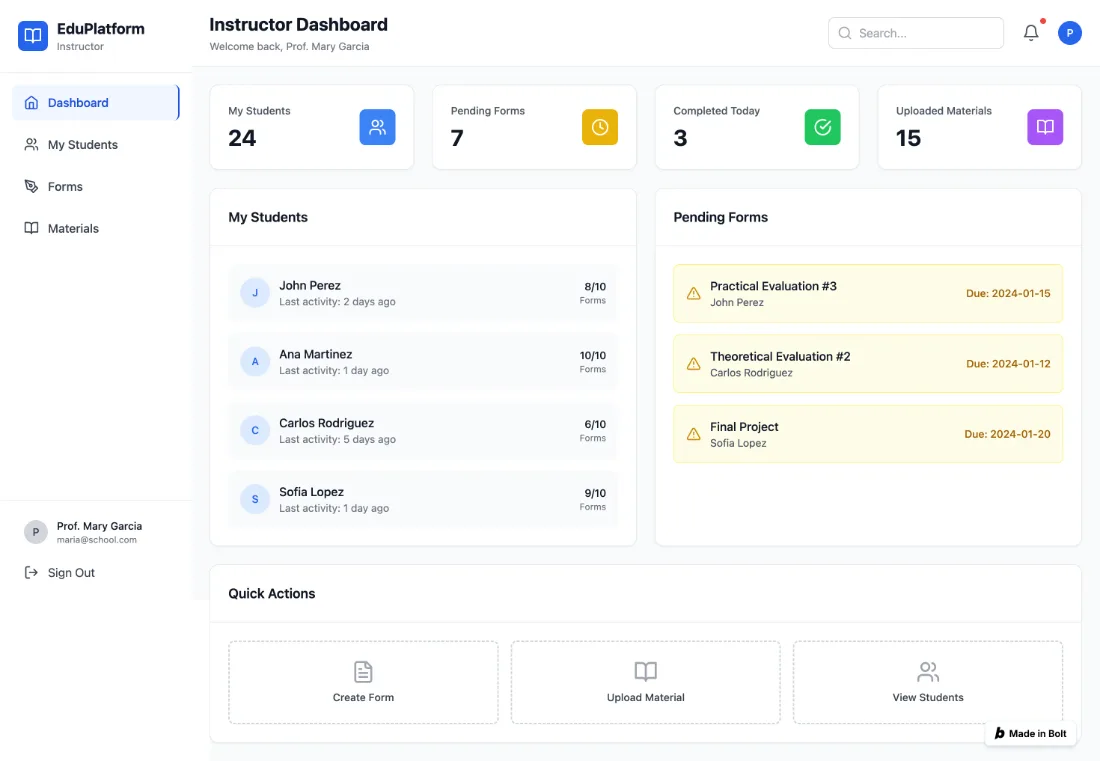
Task: Click the Pending Forms stat count 7
Action: click(457, 138)
